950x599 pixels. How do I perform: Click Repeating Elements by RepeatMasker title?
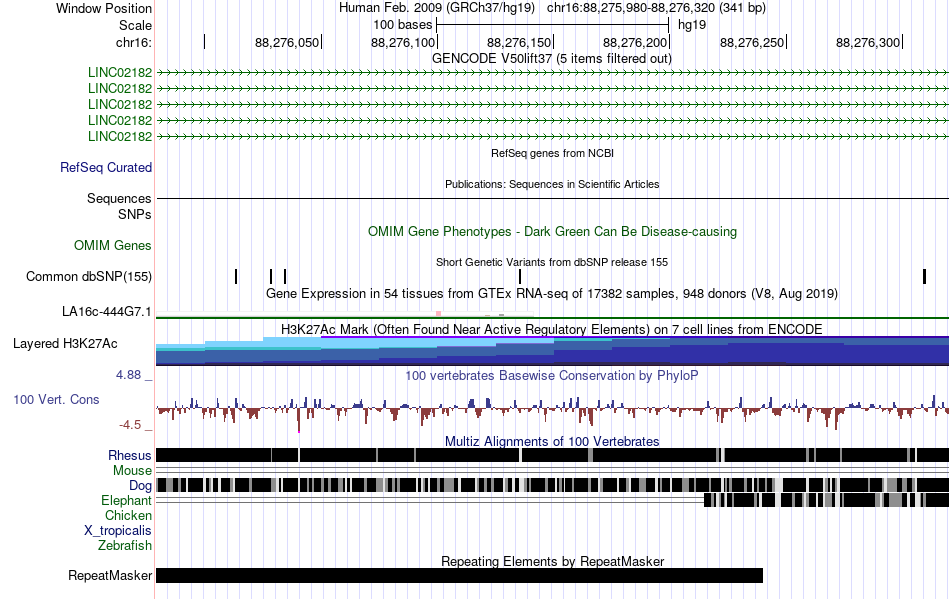553,561
